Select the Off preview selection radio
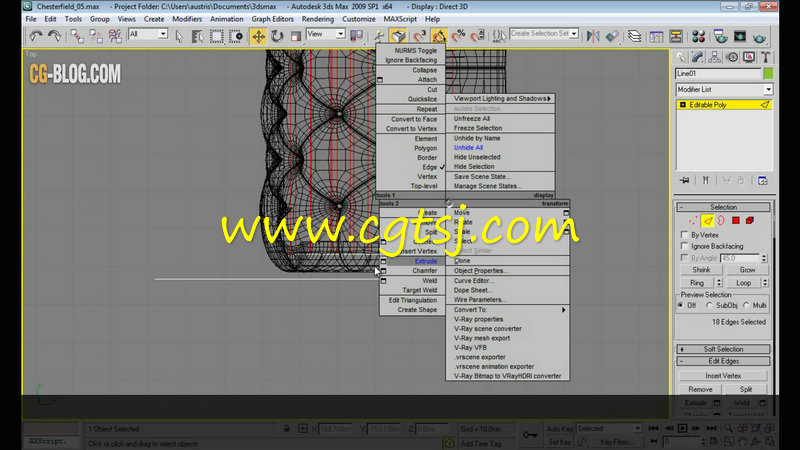This screenshot has width=800, height=450. click(x=681, y=305)
